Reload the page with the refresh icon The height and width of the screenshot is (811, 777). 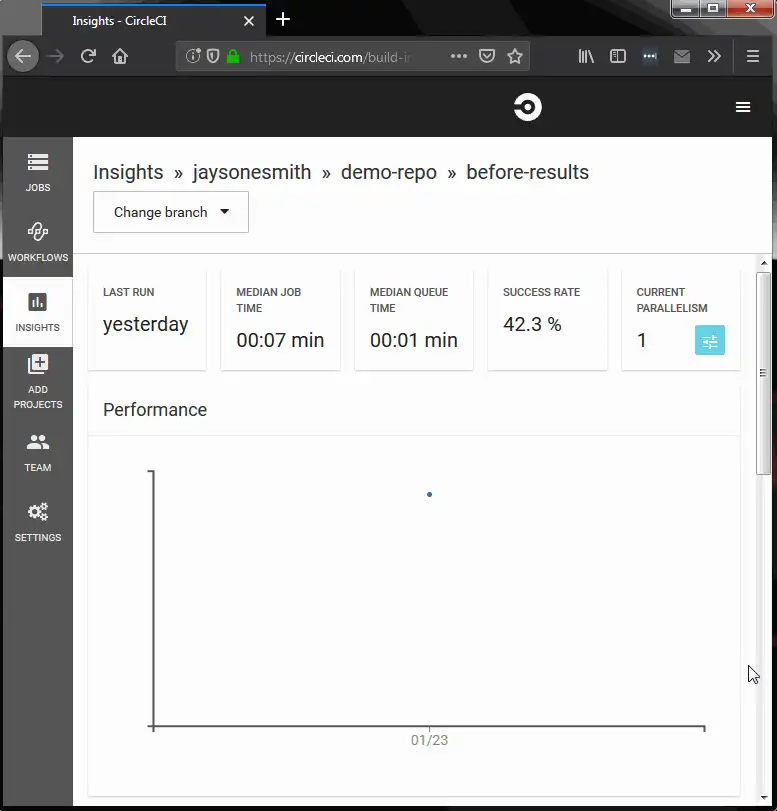pos(88,56)
